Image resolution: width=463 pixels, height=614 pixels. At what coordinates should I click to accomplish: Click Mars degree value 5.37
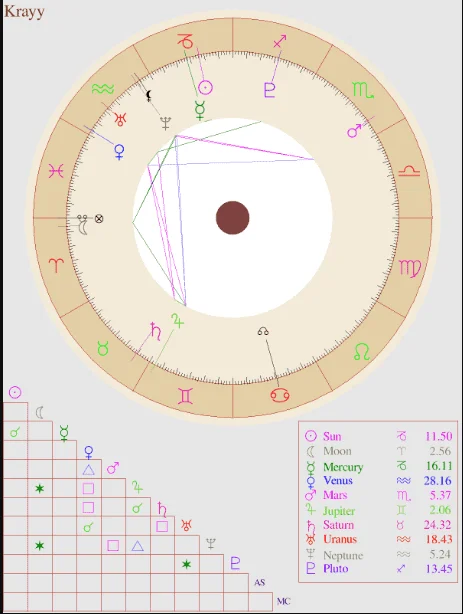point(441,495)
